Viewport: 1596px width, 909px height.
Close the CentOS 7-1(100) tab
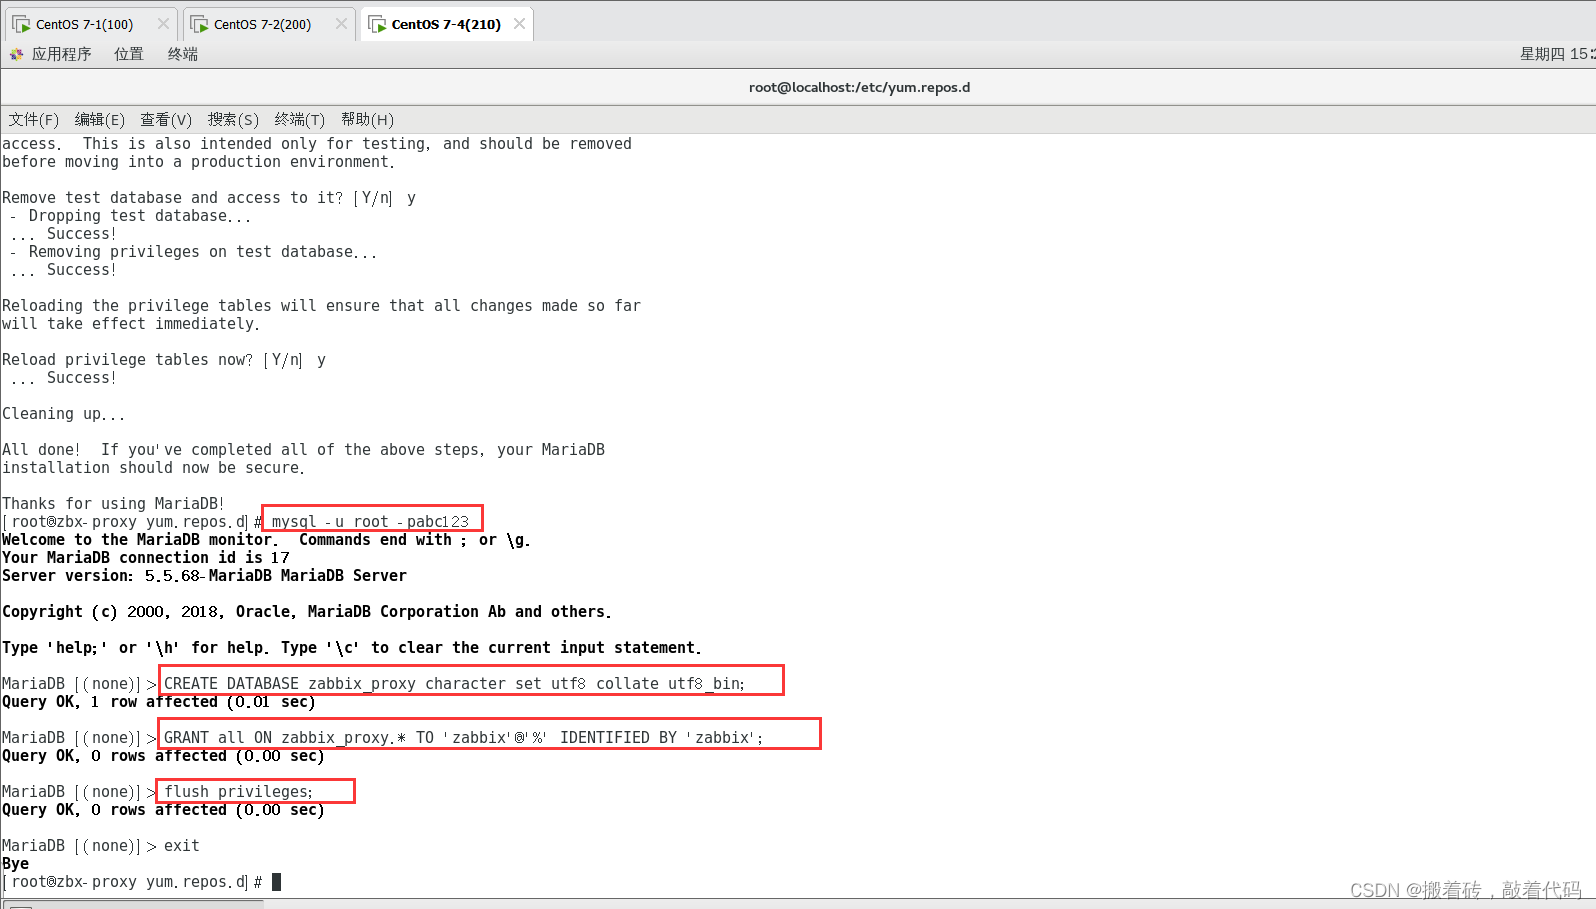coord(163,24)
